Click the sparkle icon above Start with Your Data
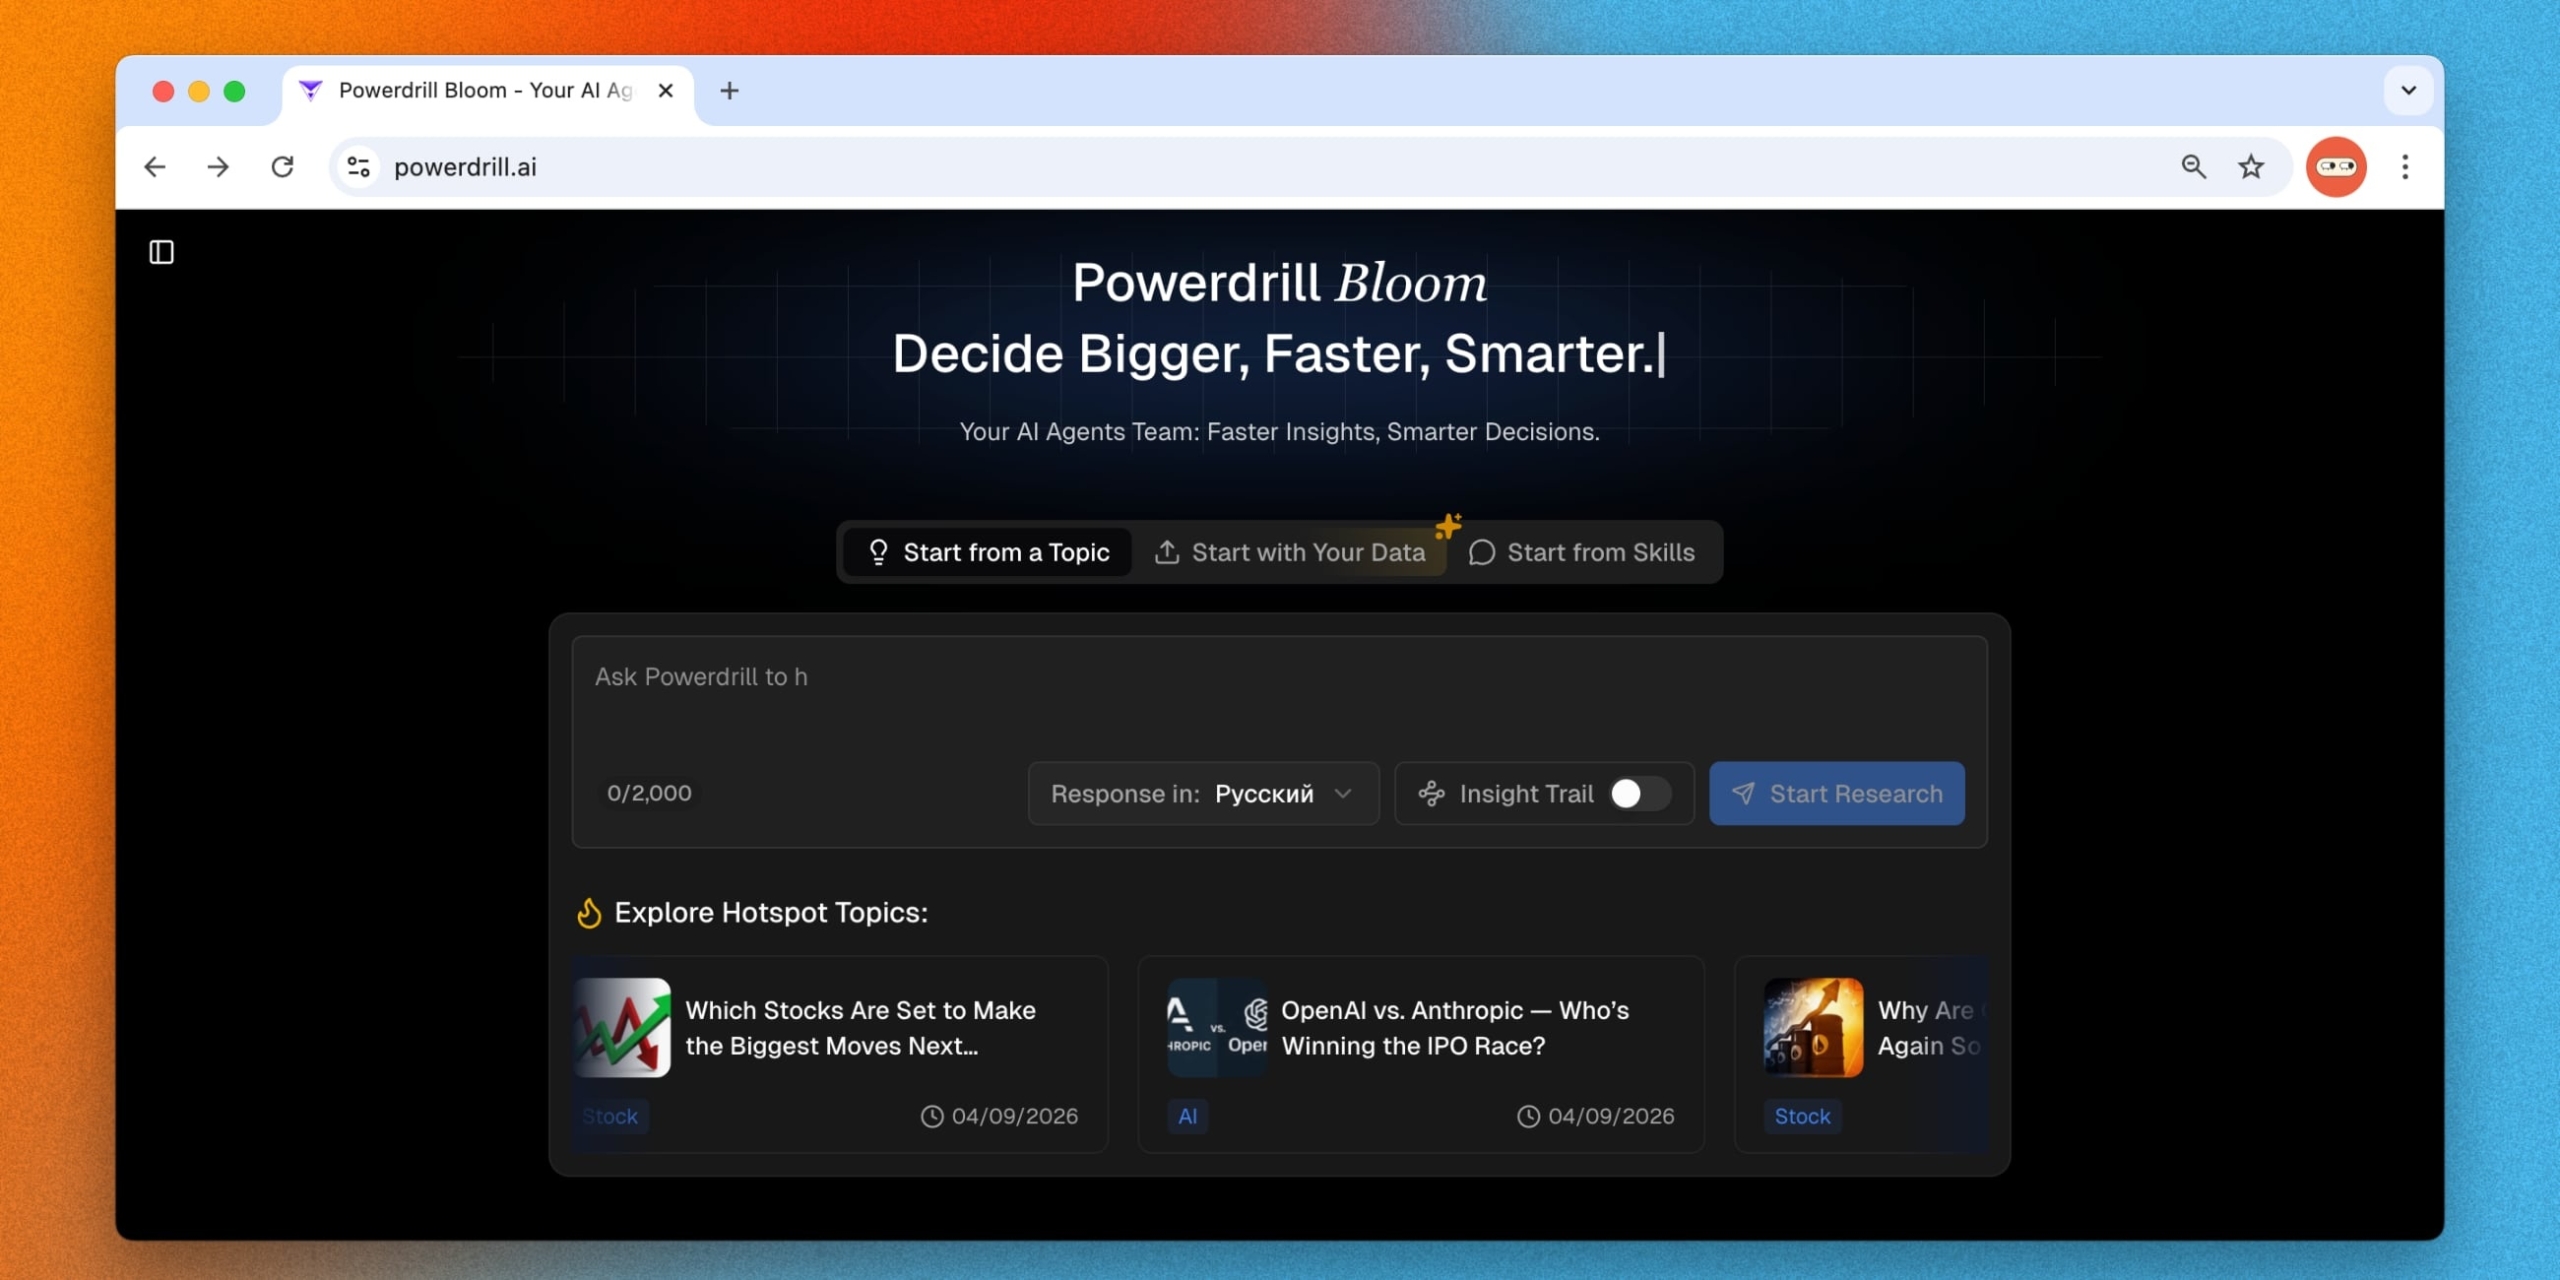2560x1280 pixels. [1449, 524]
